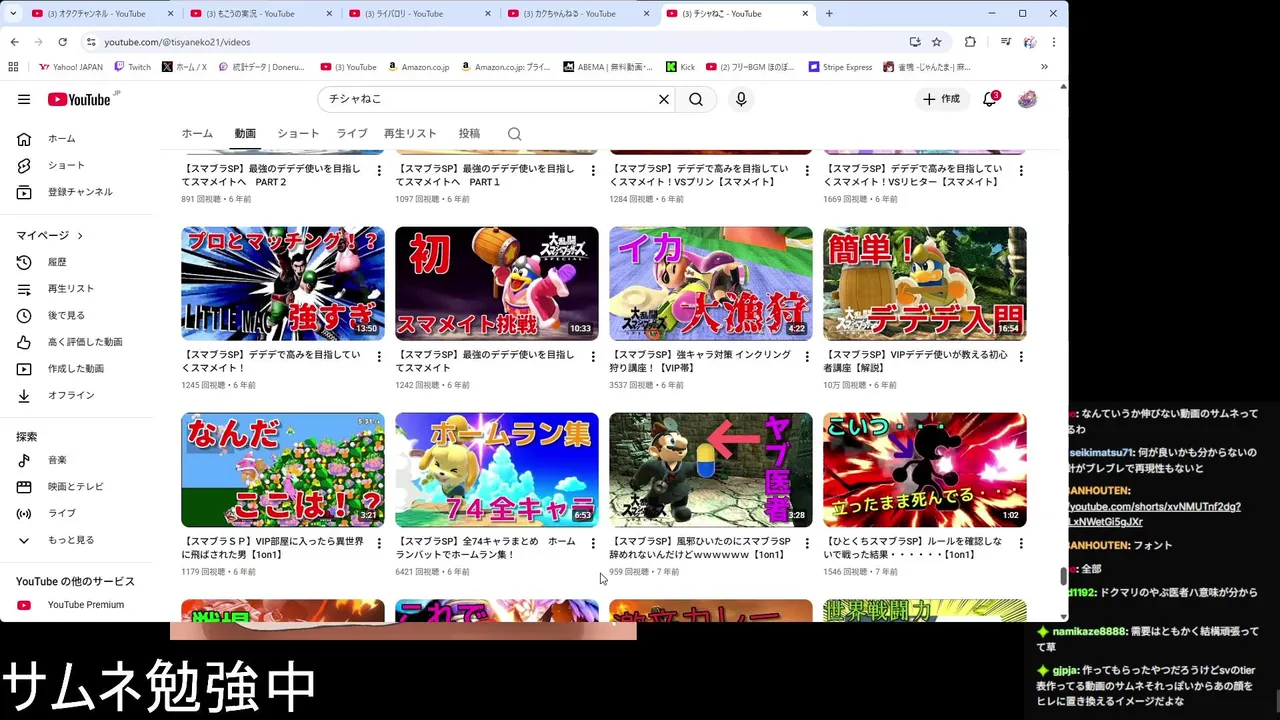Play the デデデ入門 thumbnail video
Image resolution: width=1280 pixels, height=720 pixels.
click(x=924, y=284)
